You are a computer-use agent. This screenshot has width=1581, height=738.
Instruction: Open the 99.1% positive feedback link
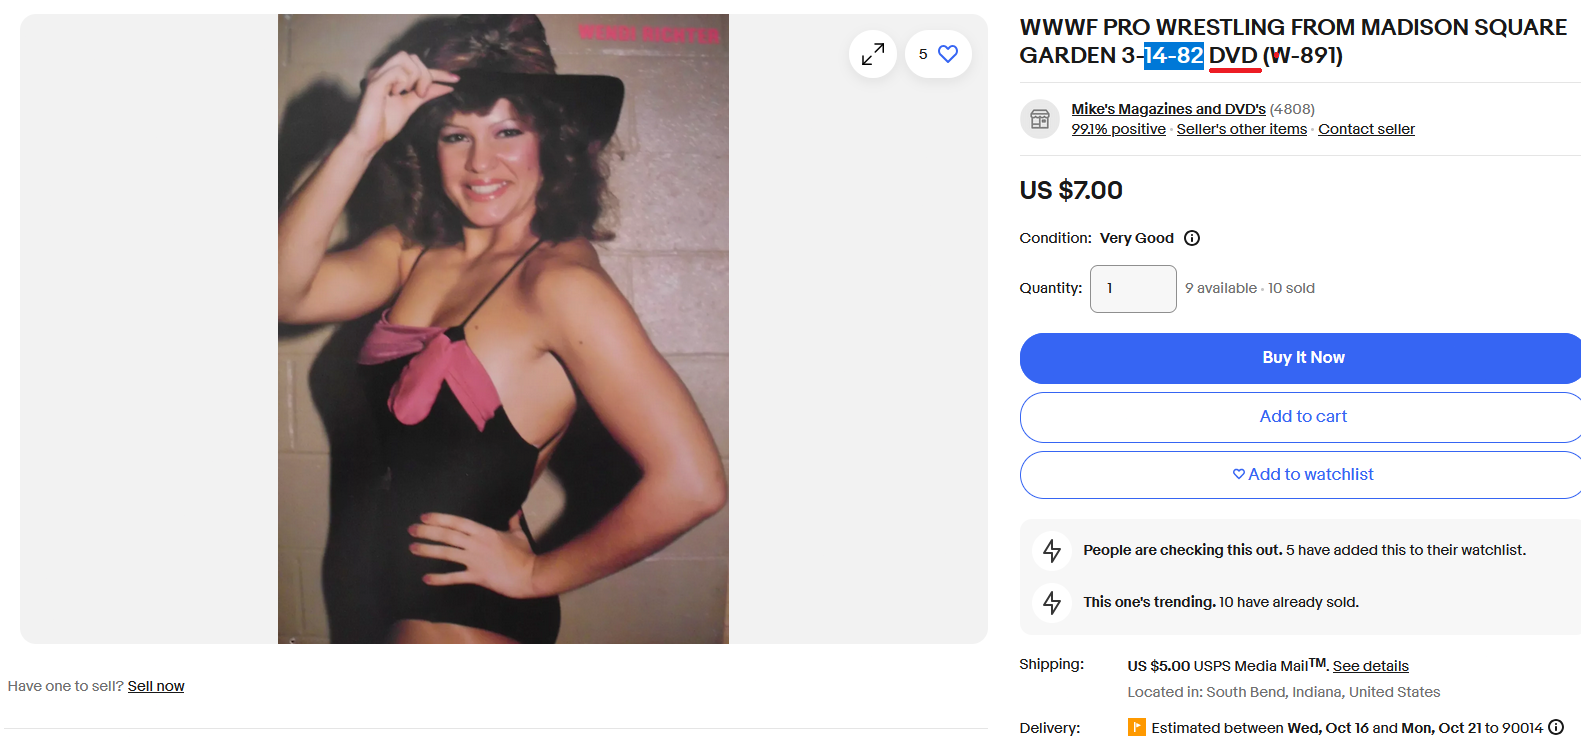[x=1118, y=129]
